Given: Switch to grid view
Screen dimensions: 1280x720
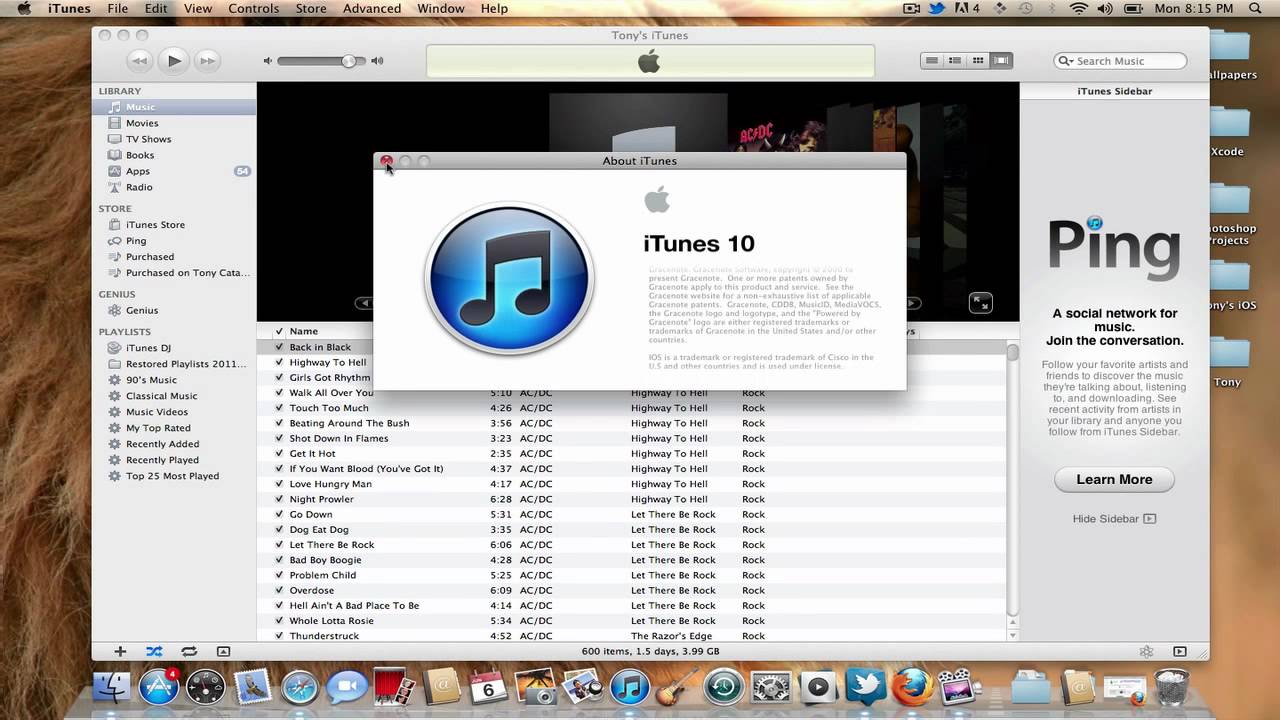Looking at the screenshot, I should [978, 61].
